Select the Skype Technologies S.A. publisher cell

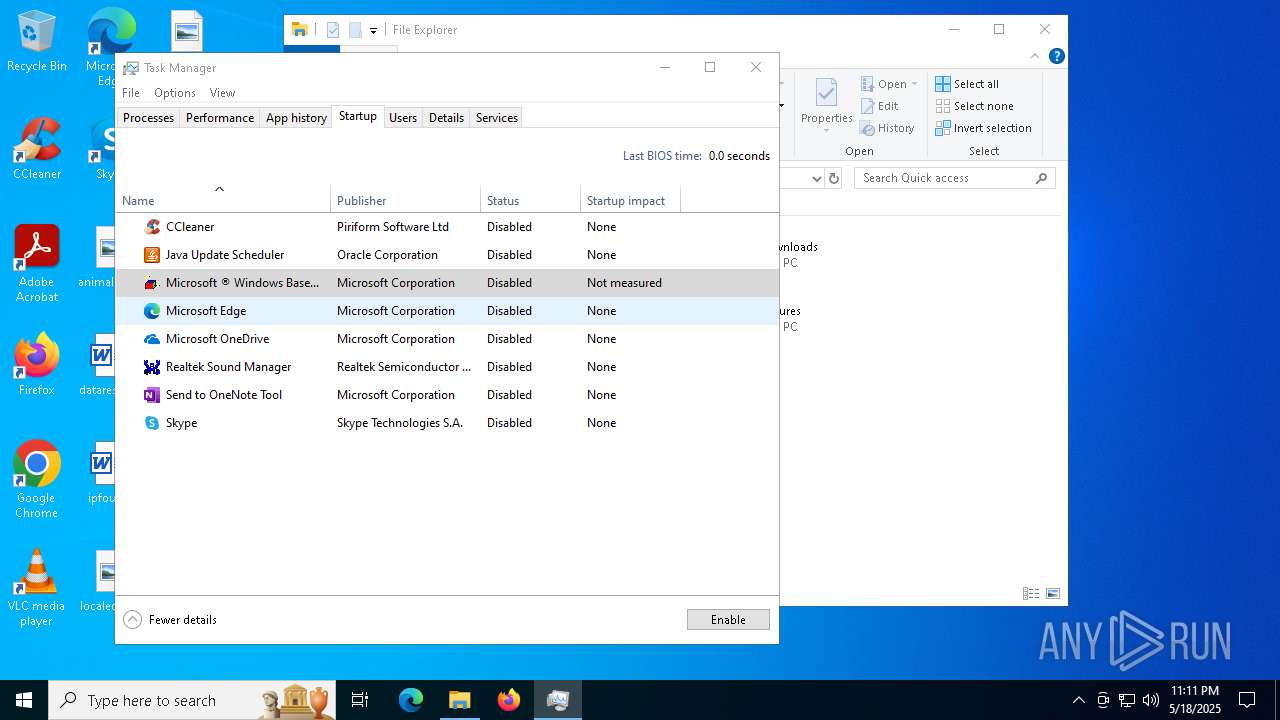[400, 423]
